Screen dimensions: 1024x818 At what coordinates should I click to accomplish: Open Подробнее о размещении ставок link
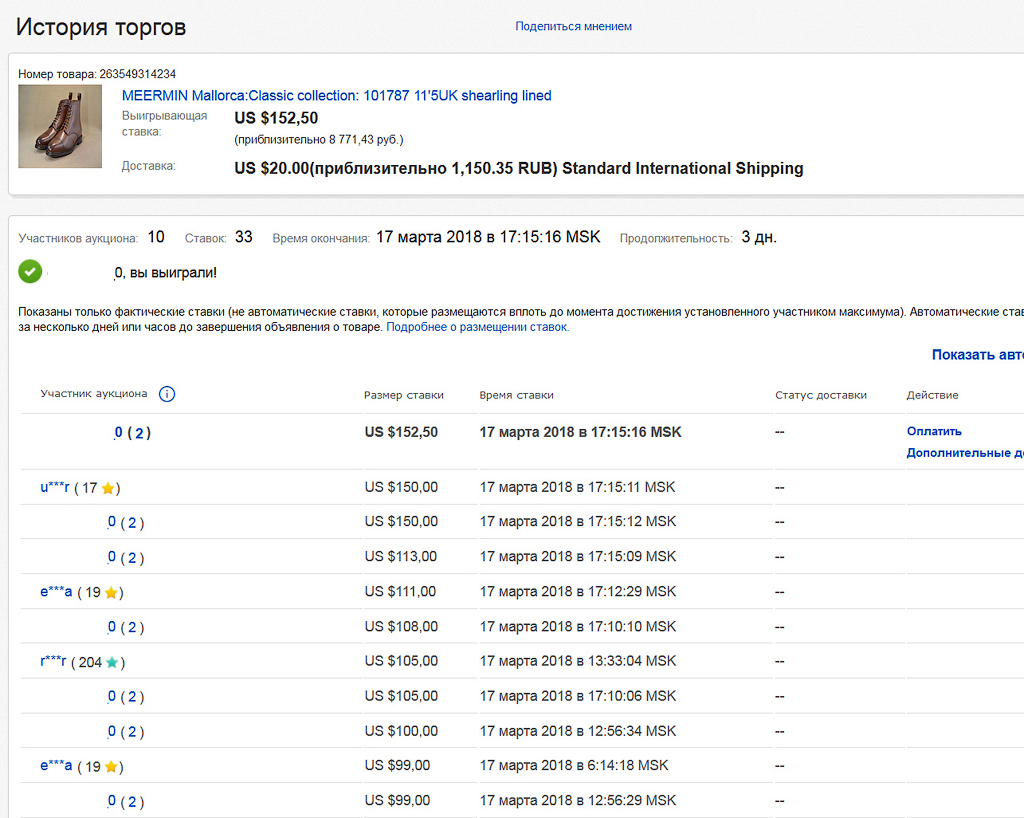(x=477, y=327)
